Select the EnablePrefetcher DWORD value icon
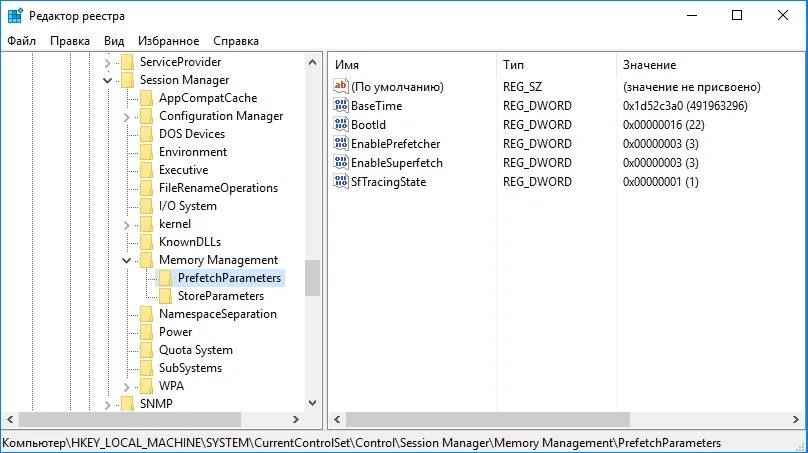 341,143
